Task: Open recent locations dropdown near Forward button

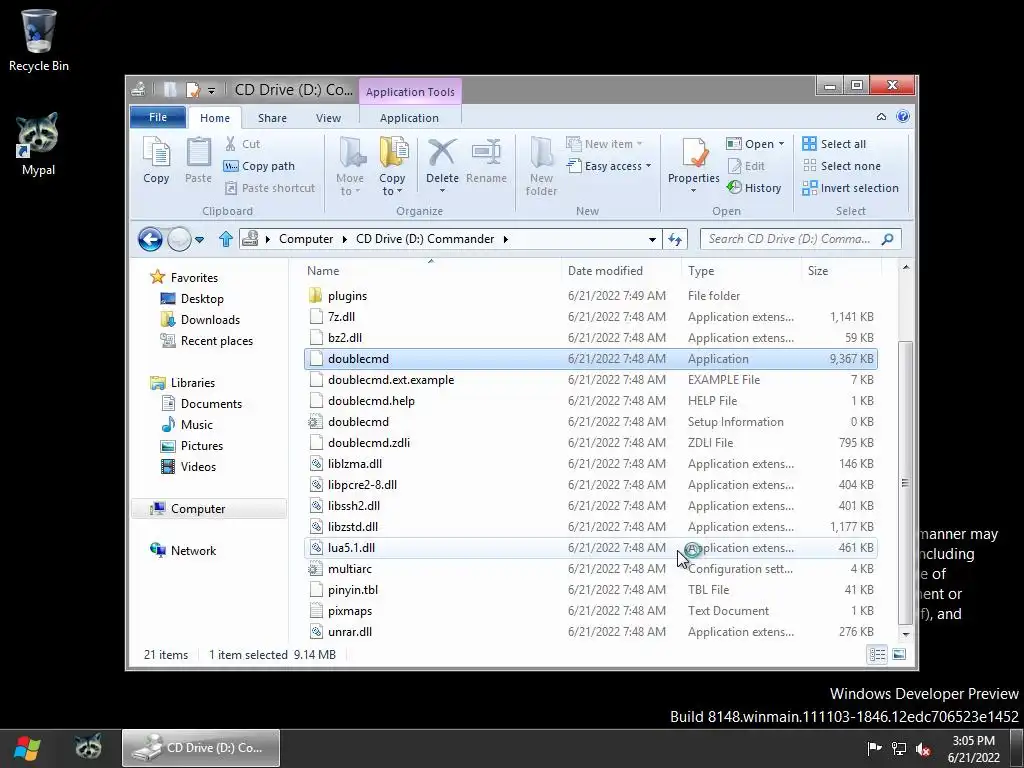Action: pos(199,240)
